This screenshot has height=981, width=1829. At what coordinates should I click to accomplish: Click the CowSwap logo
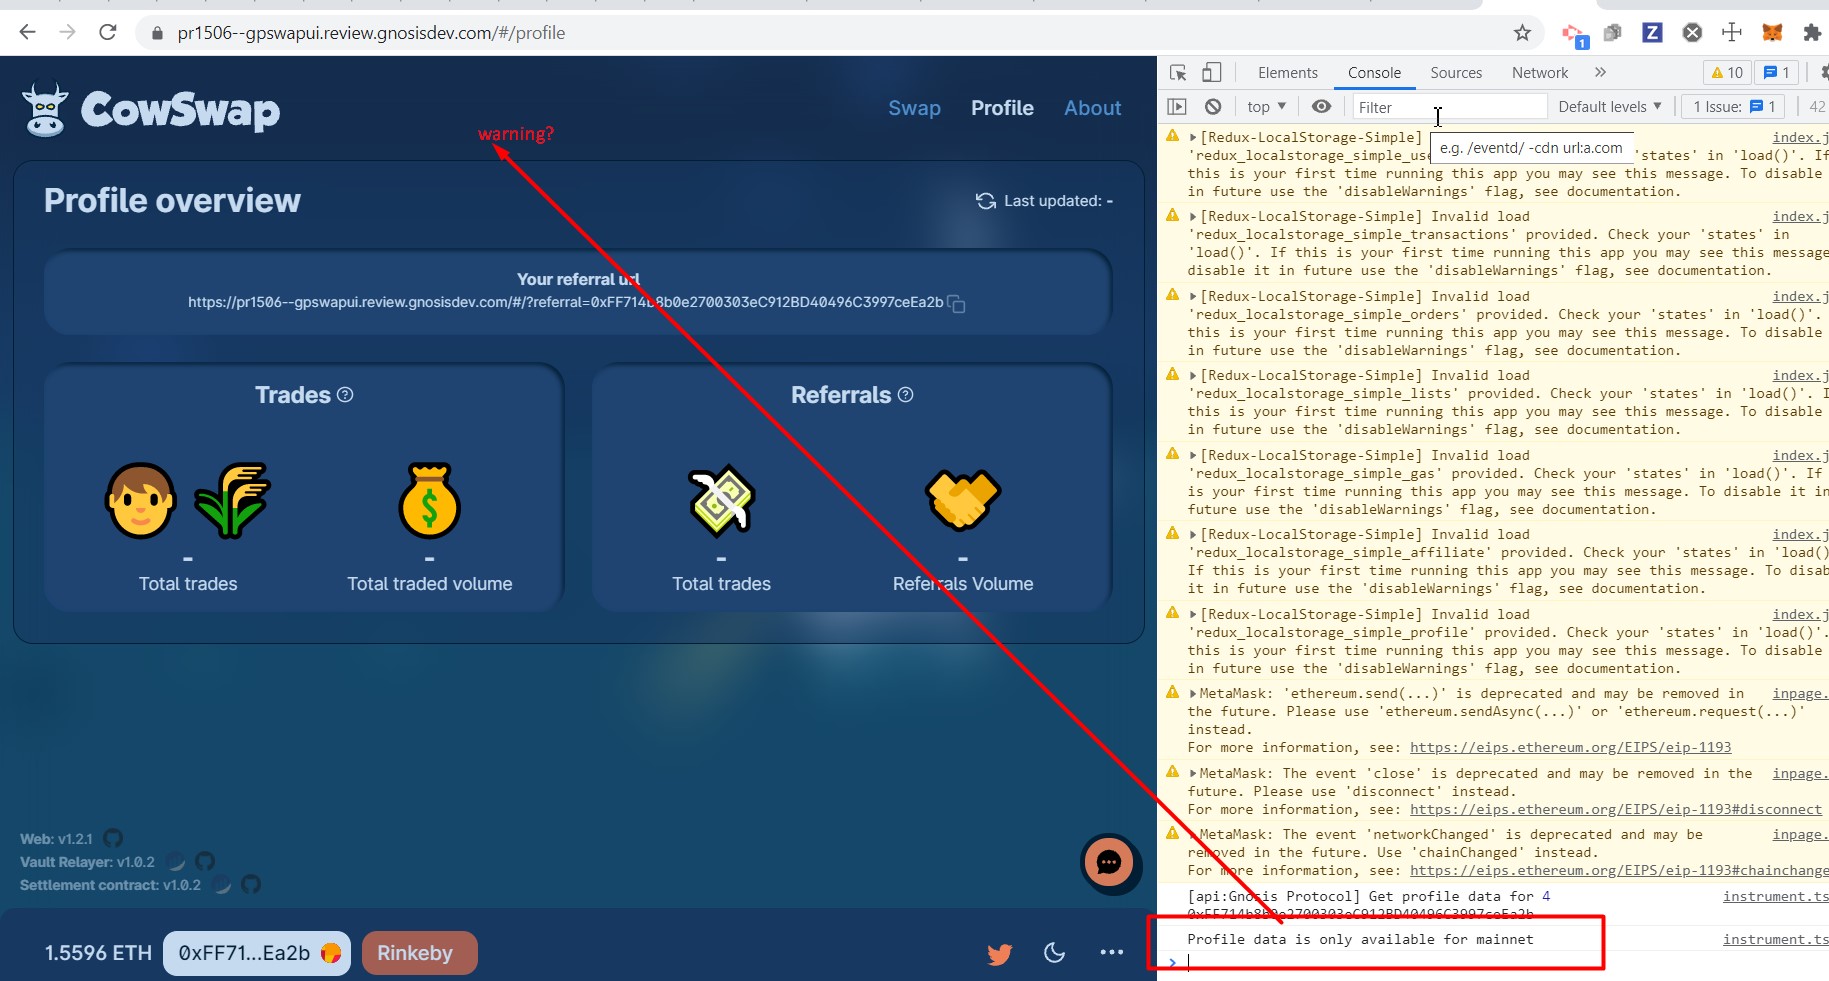[x=151, y=110]
